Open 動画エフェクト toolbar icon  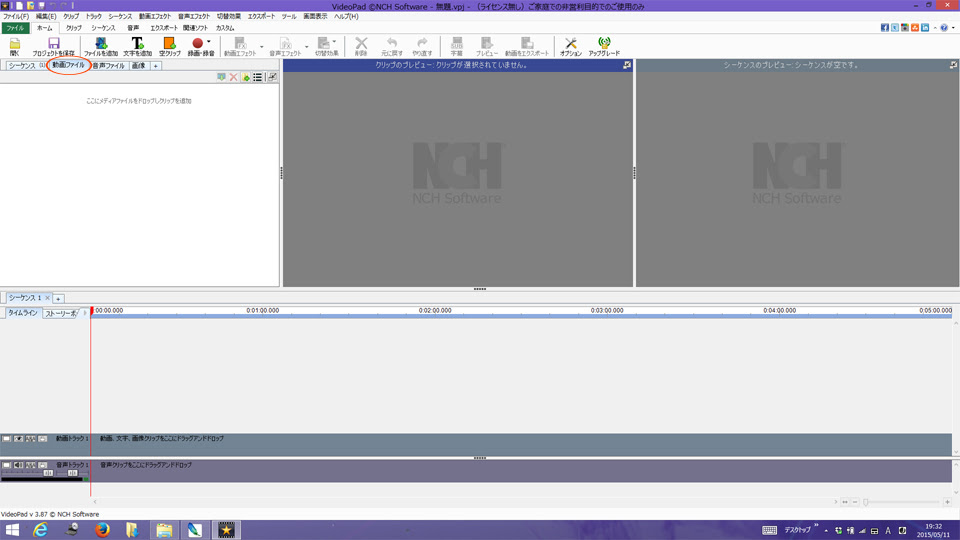coord(240,47)
